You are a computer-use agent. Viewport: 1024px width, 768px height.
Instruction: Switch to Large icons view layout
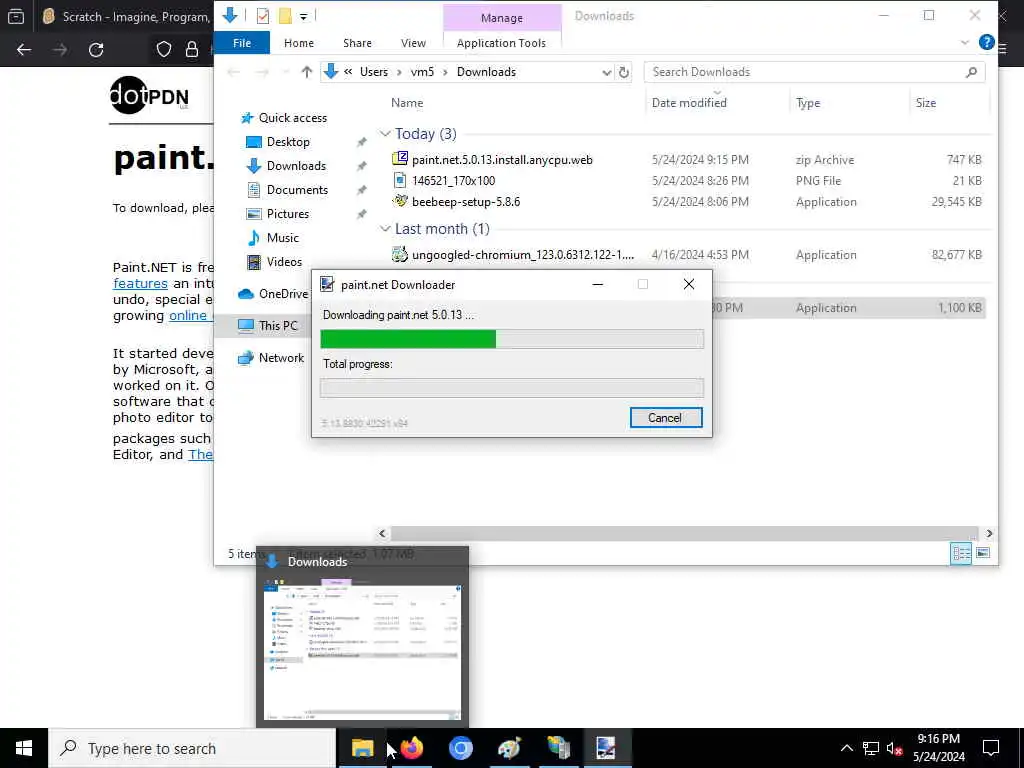[x=982, y=553]
